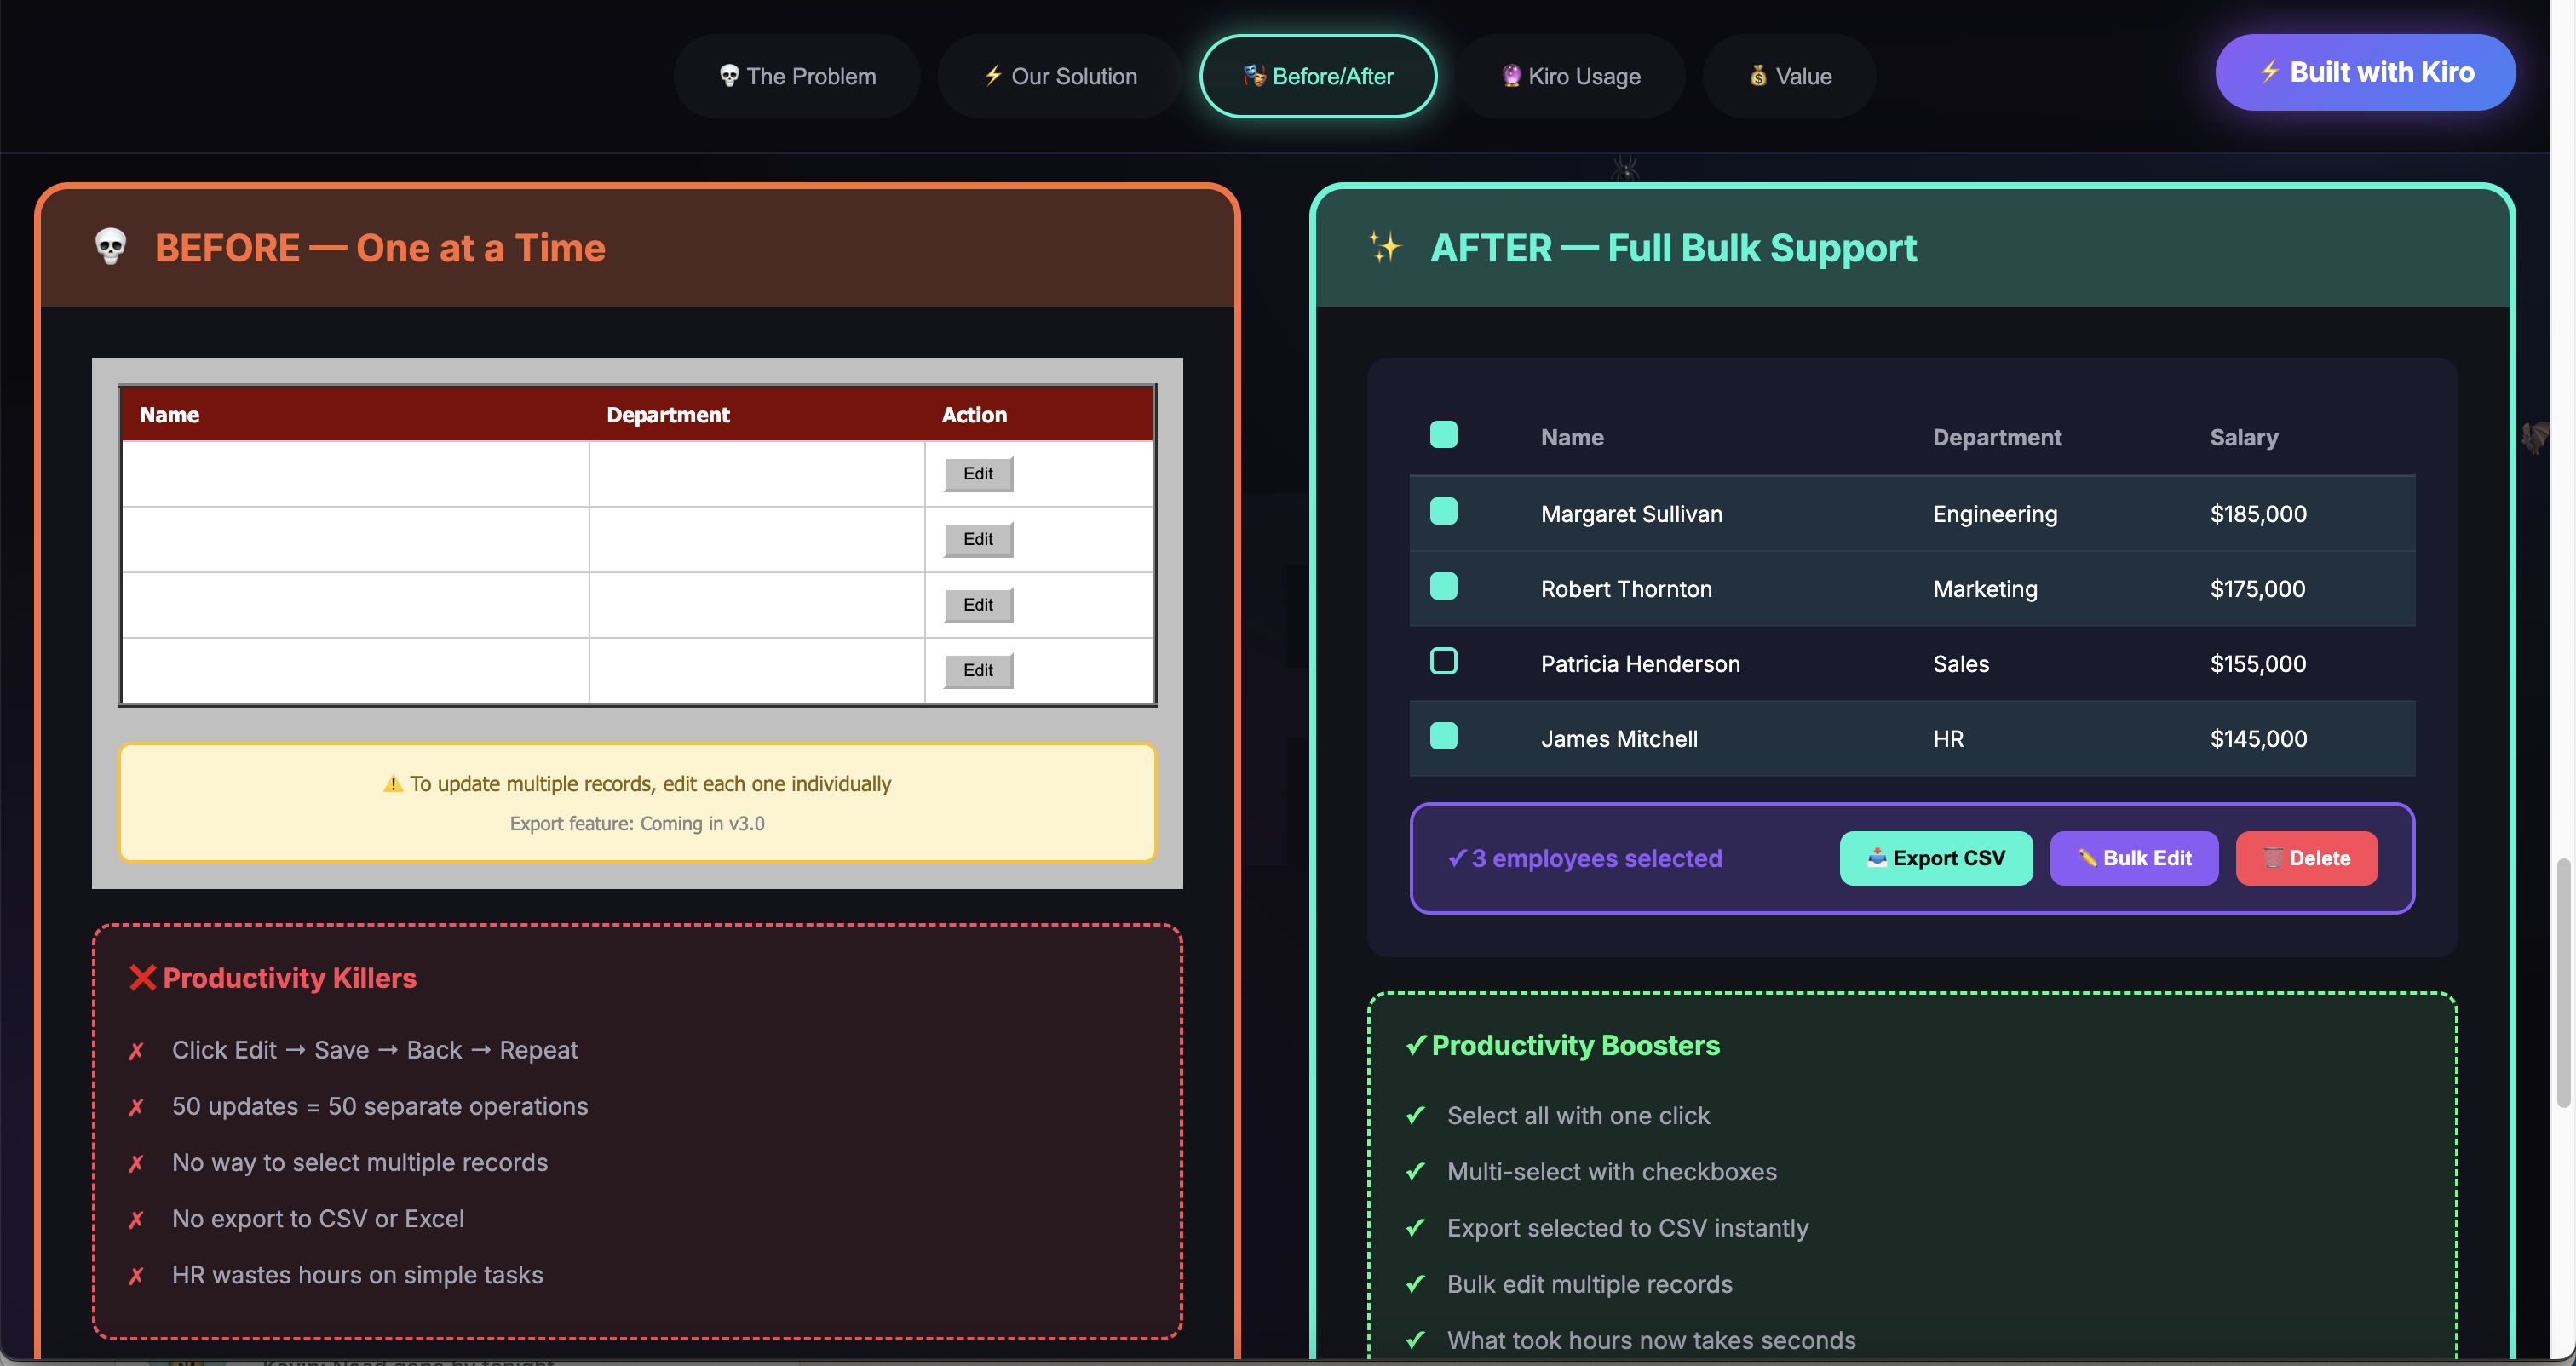Viewport: 2576px width, 1366px height.
Task: Open The Problem tab
Action: coord(797,77)
